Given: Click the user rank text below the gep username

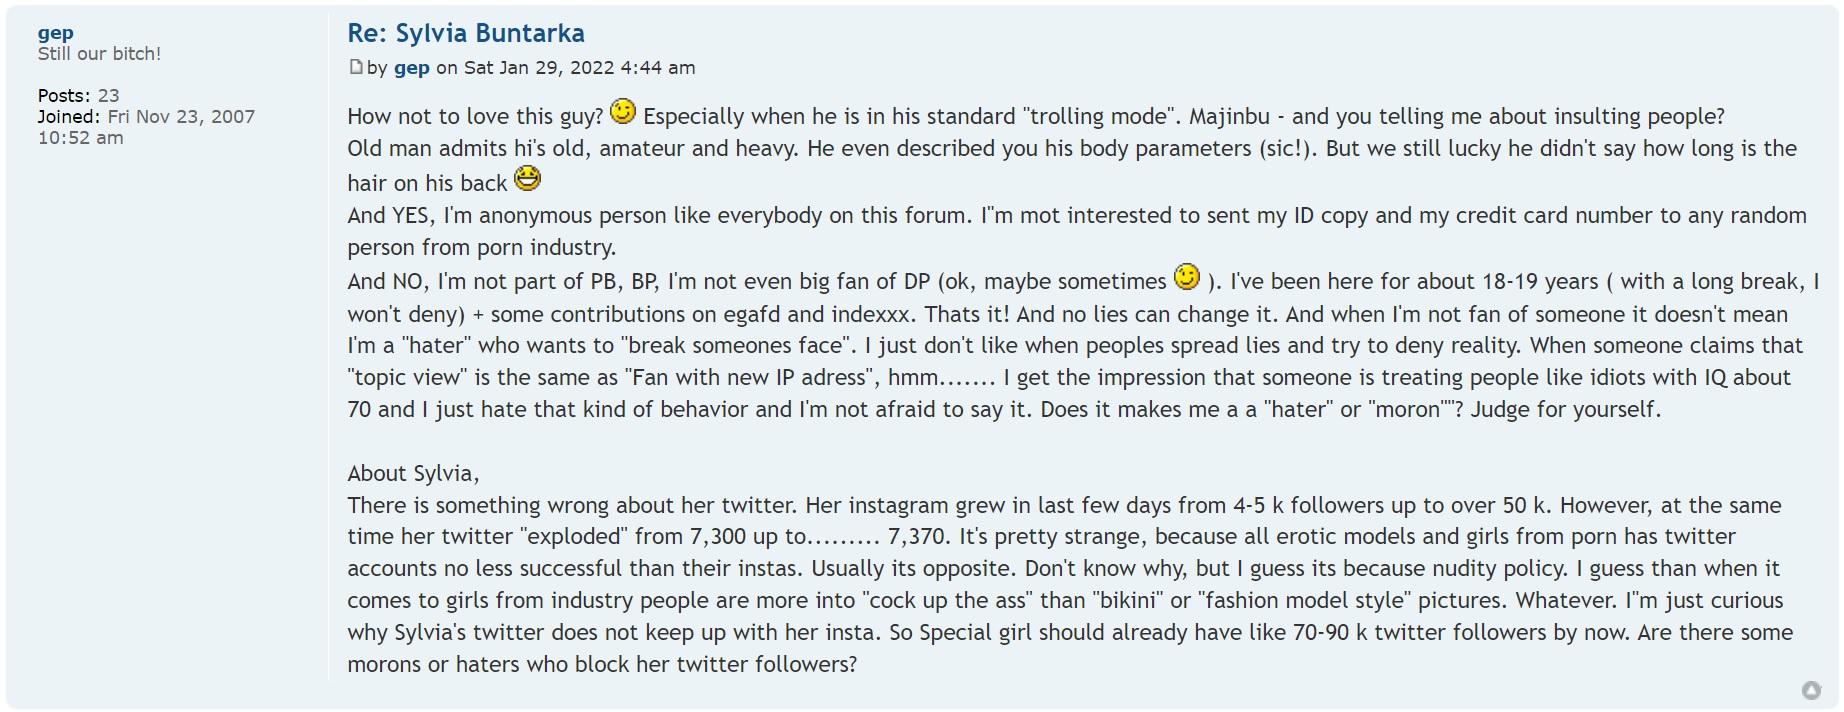Looking at the screenshot, I should (99, 54).
